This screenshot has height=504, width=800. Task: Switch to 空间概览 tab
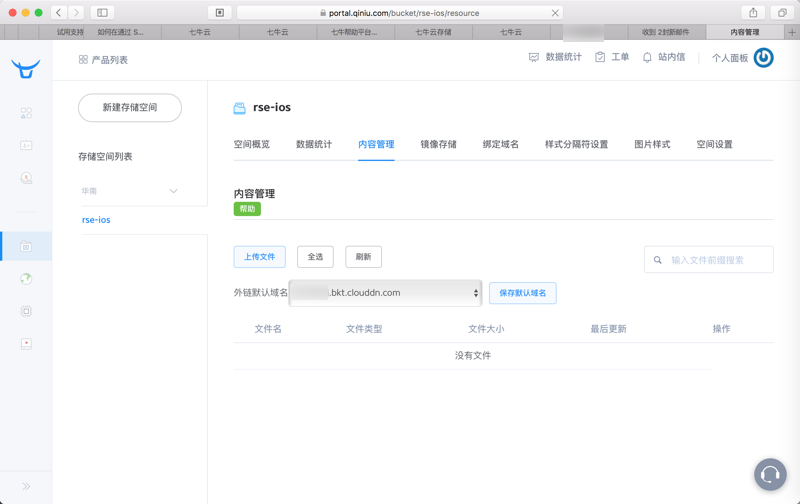click(x=252, y=144)
